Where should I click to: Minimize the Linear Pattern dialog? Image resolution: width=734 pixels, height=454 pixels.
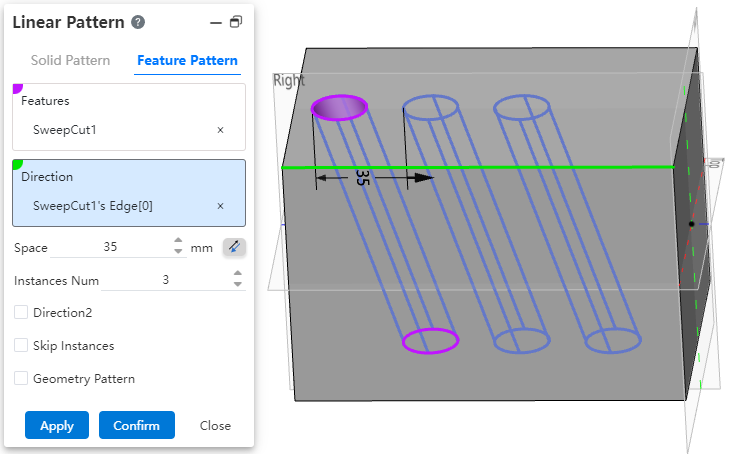point(215,22)
